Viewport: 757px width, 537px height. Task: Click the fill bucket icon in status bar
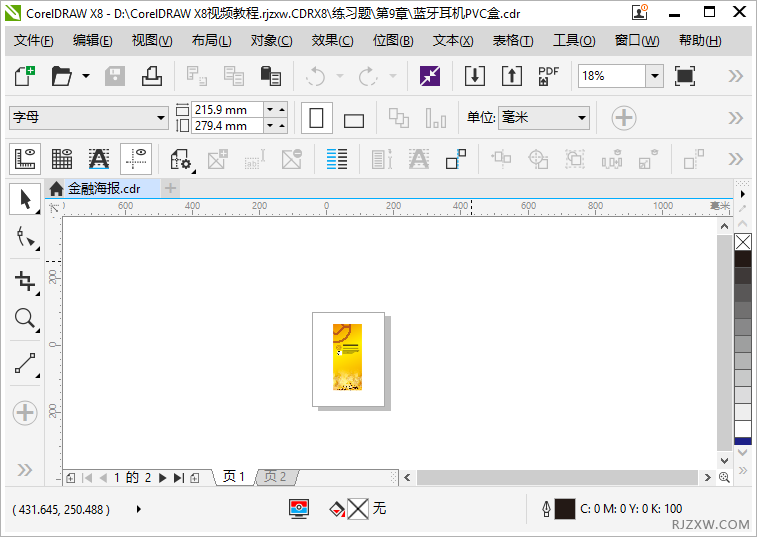tap(337, 509)
